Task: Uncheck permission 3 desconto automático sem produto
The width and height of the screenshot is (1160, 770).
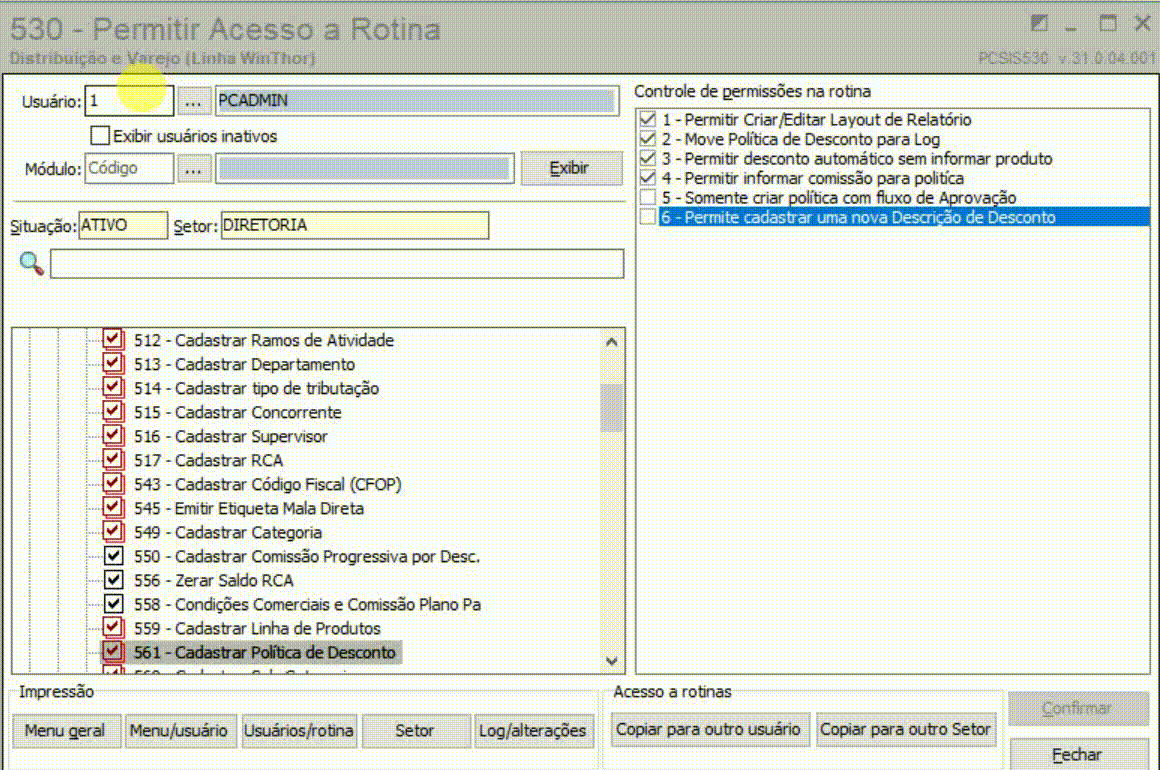Action: click(648, 158)
